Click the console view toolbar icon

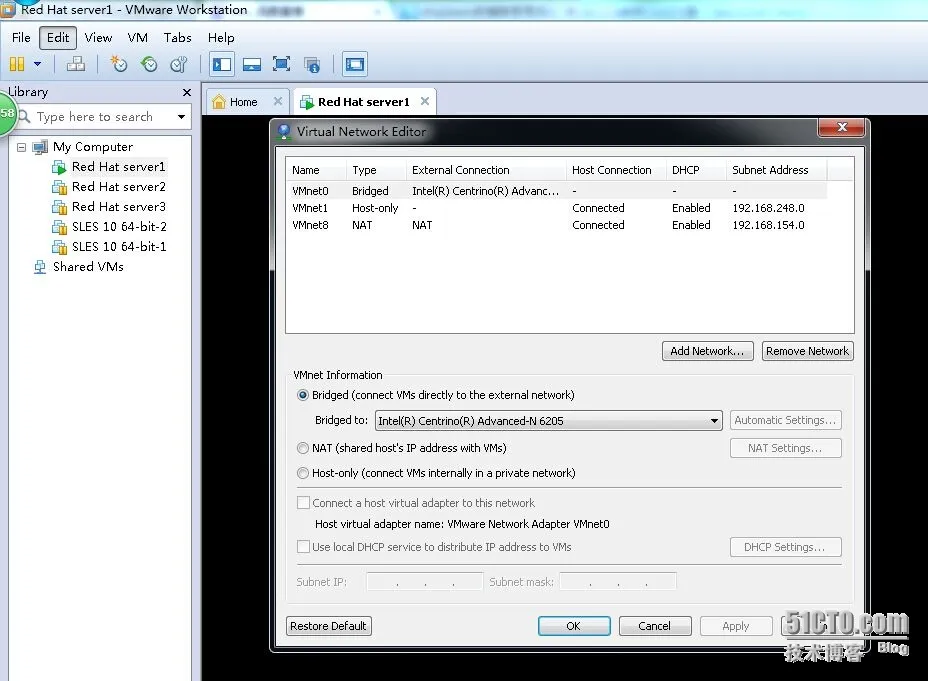[355, 64]
